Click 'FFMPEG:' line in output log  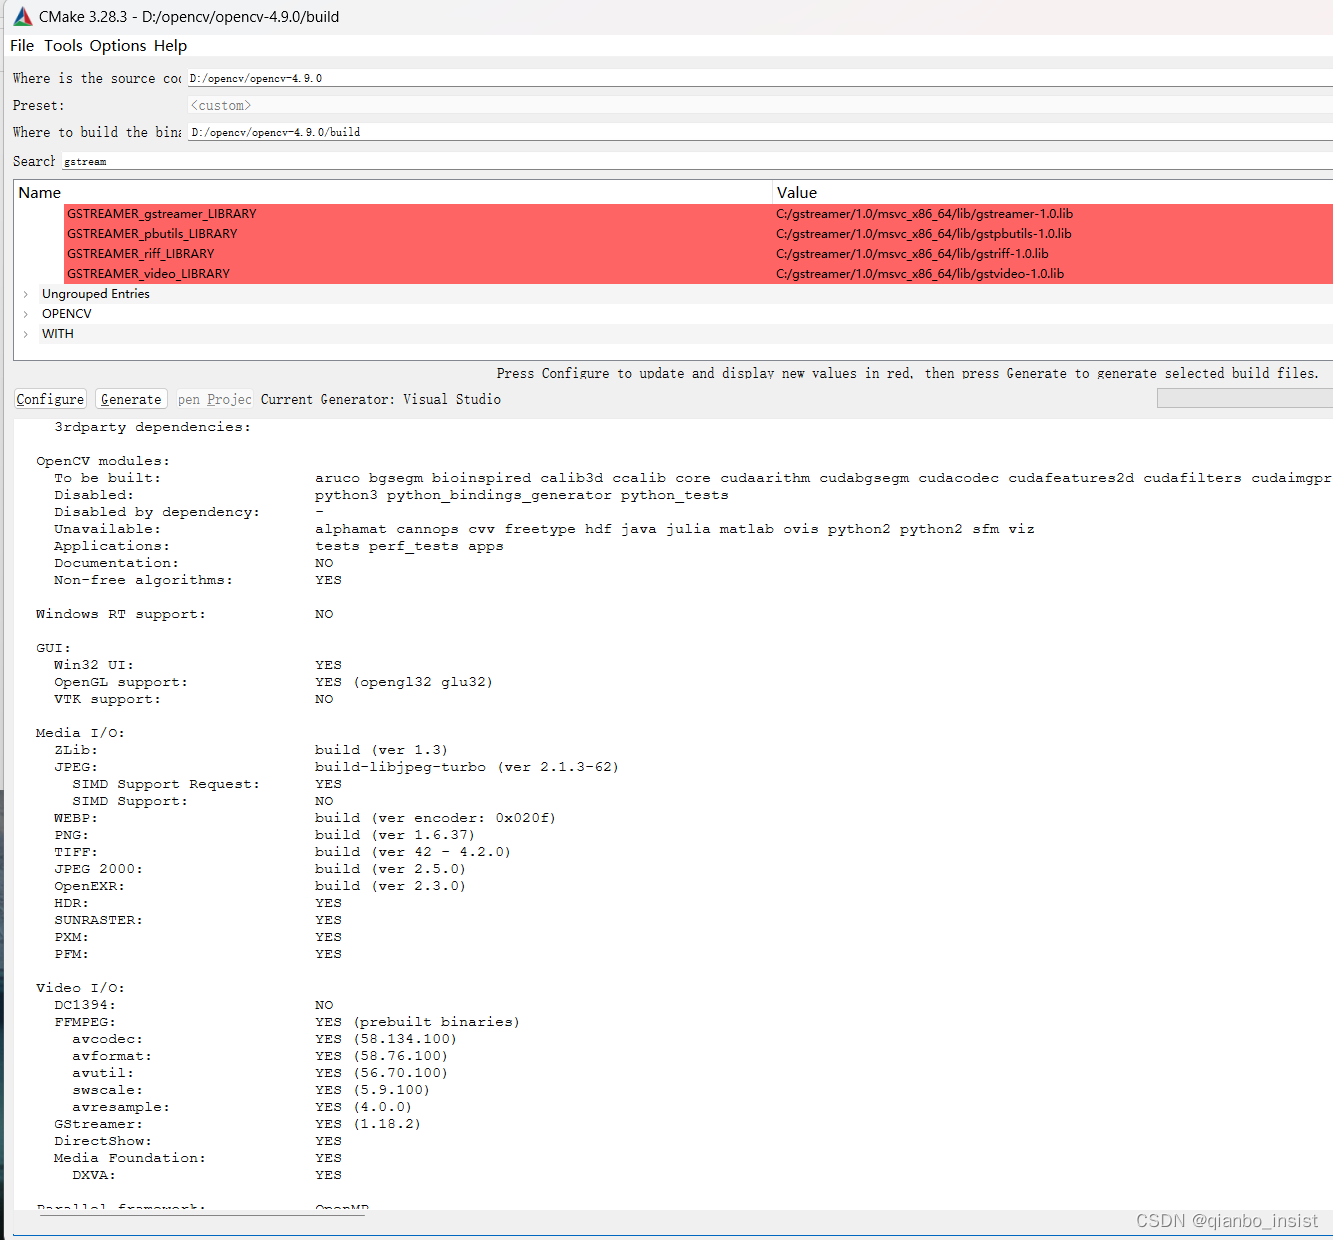pos(85,1022)
